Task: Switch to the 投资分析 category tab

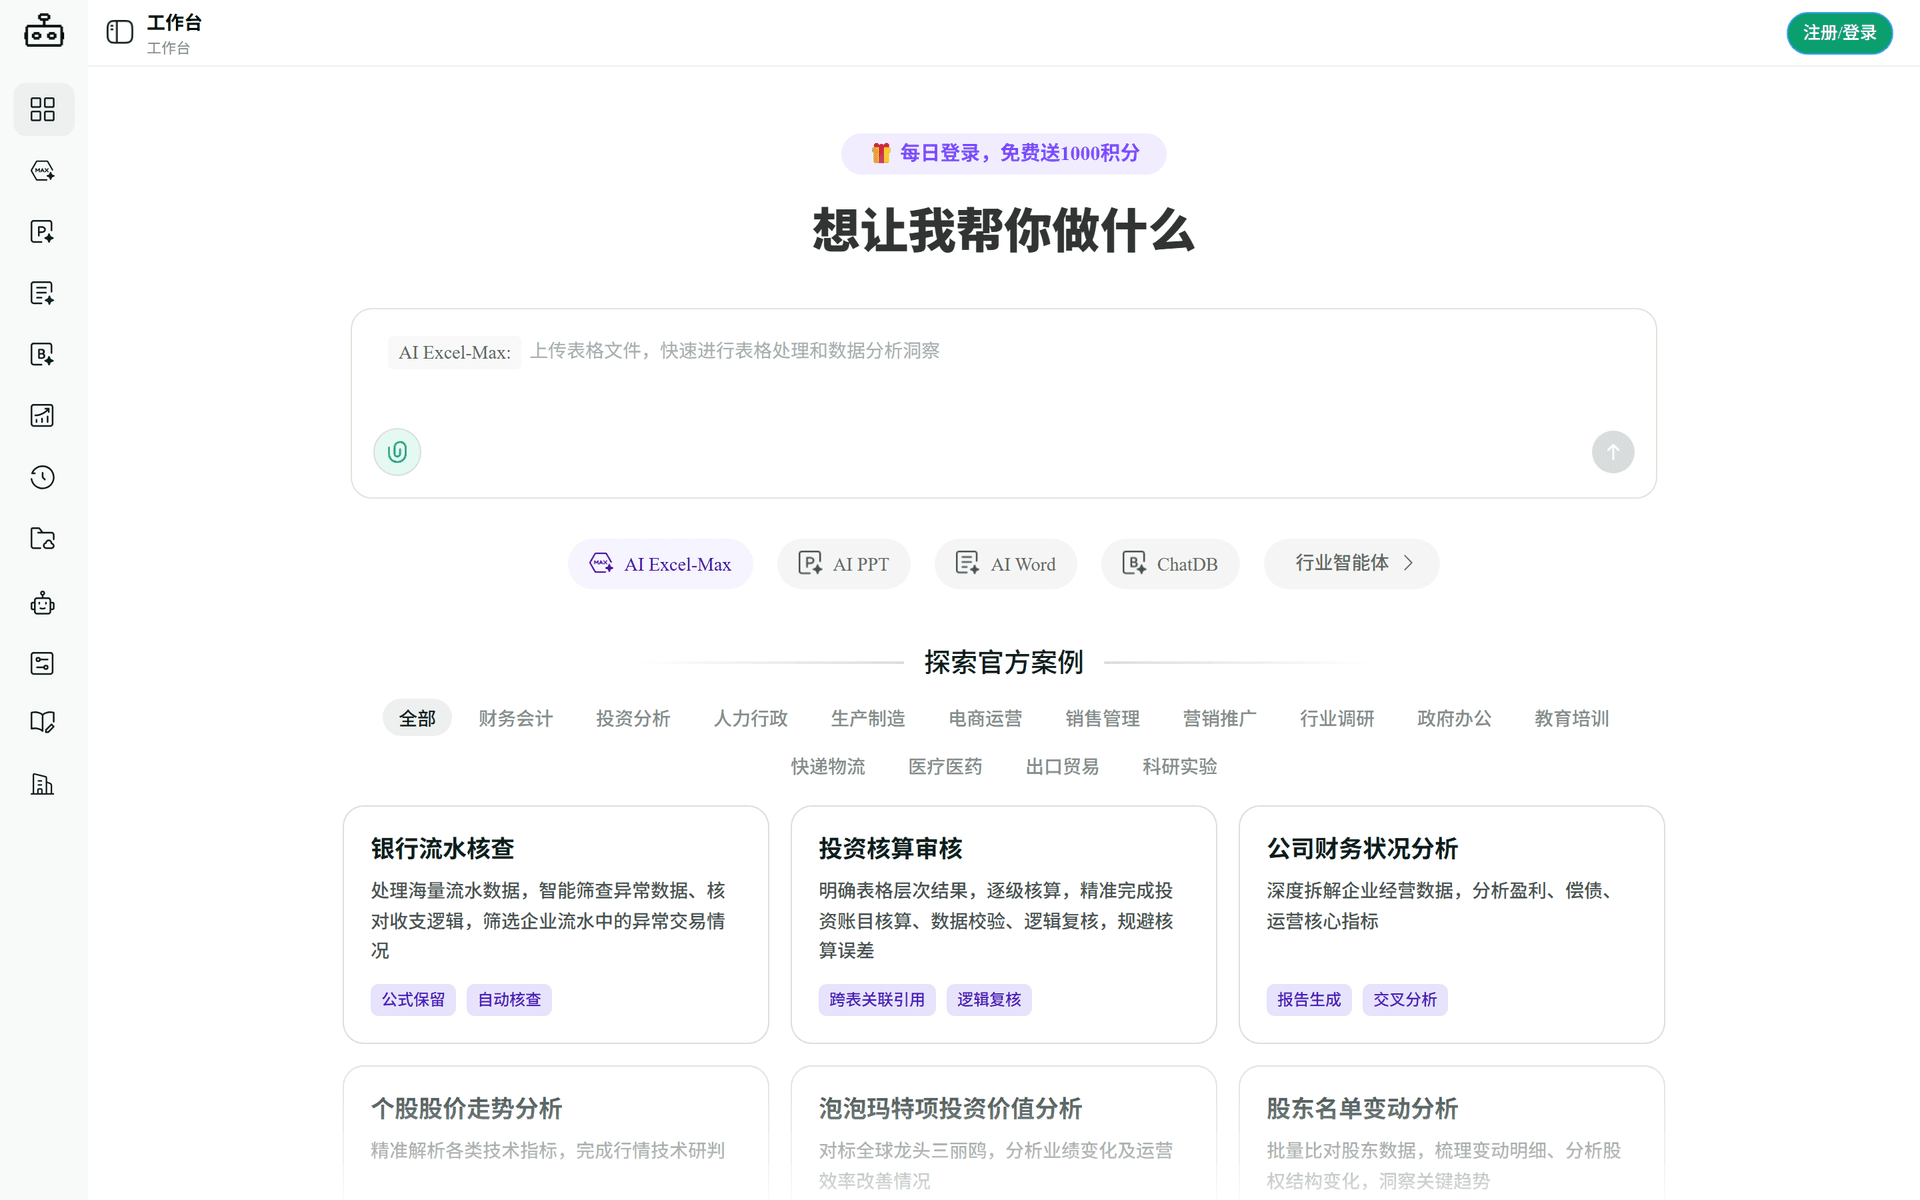Action: click(633, 718)
